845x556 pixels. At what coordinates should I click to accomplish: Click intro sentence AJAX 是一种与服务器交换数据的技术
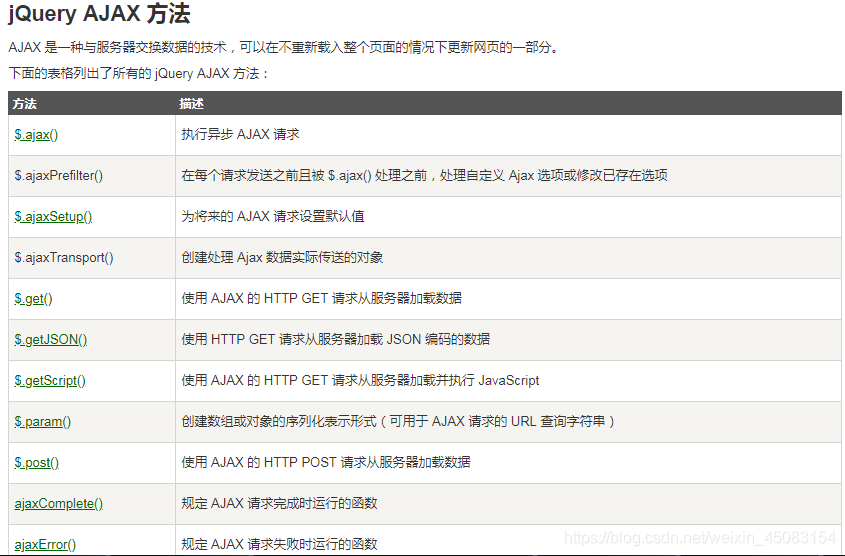284,47
